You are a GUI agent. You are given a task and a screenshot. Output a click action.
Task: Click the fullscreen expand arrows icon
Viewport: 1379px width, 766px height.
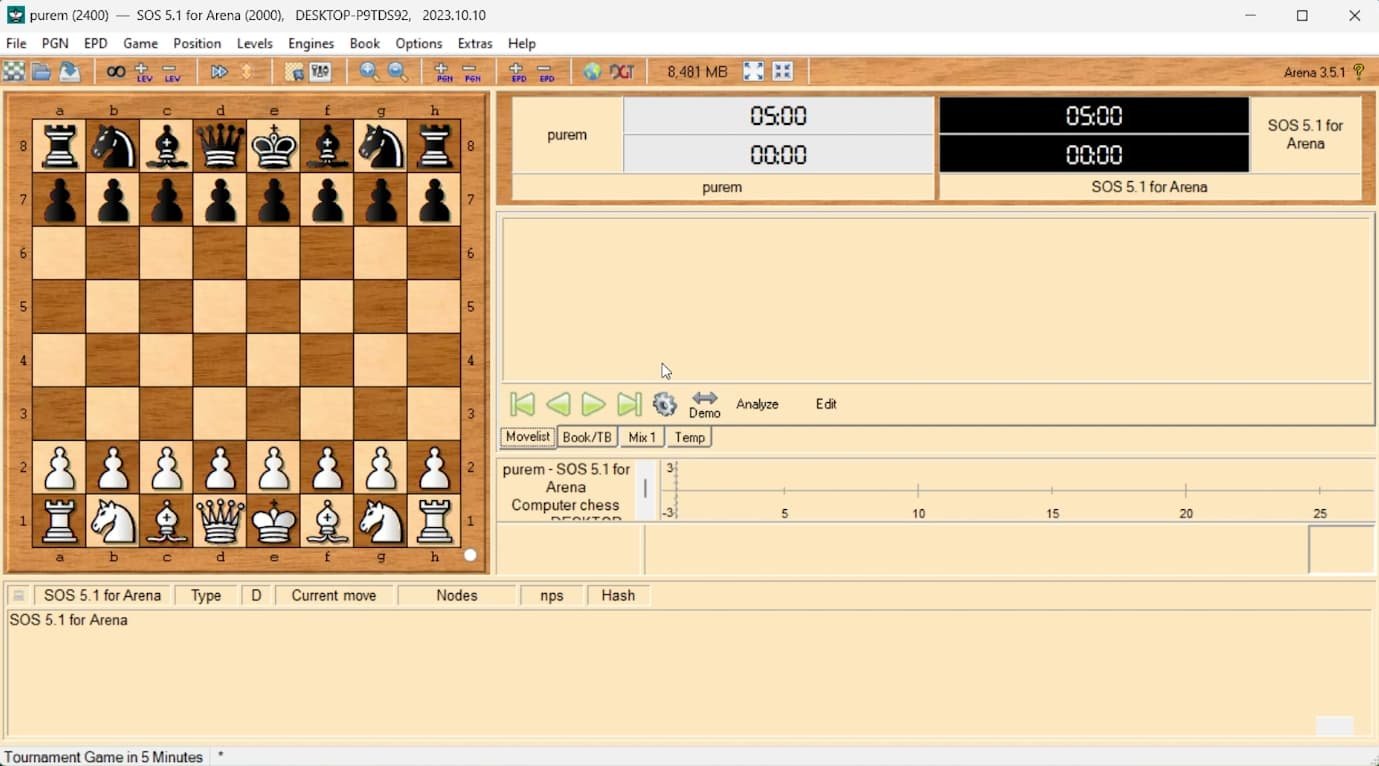pos(754,71)
